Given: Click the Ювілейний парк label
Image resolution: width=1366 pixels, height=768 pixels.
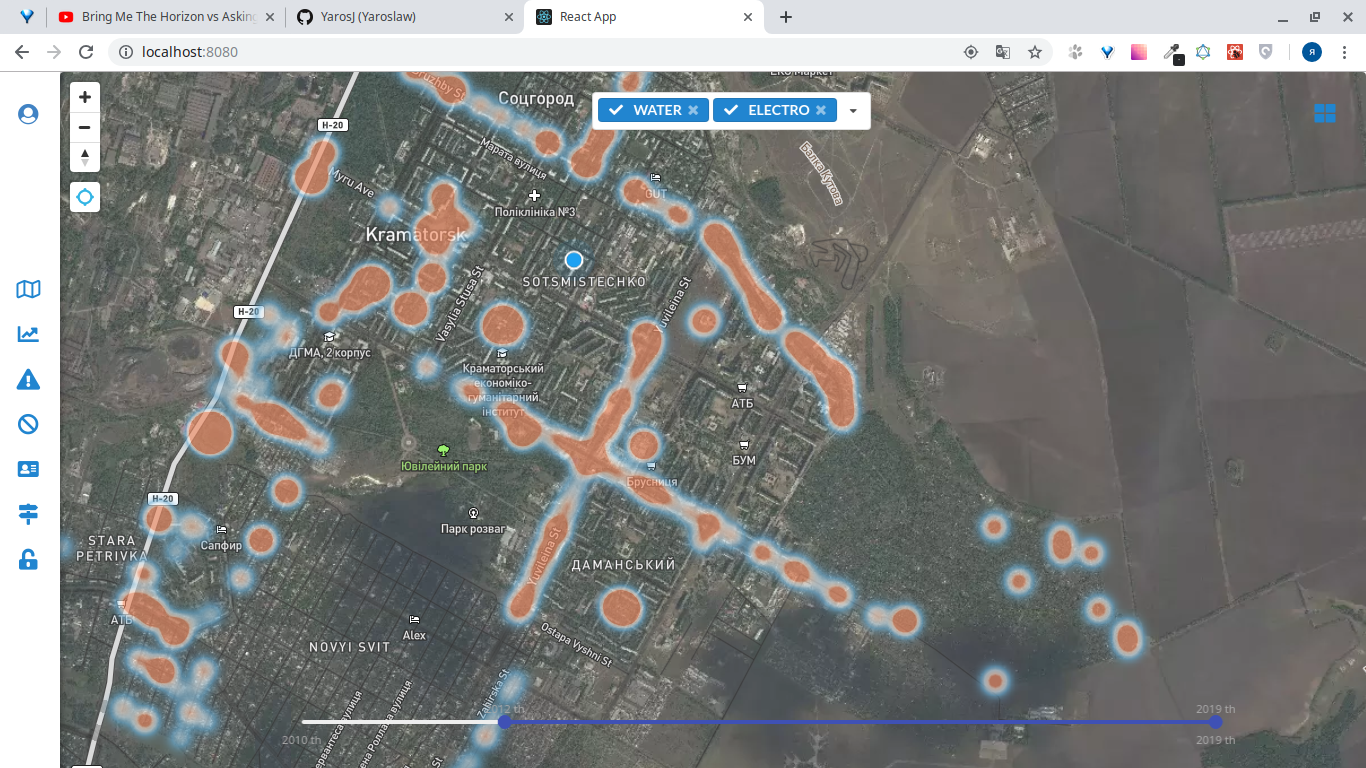Looking at the screenshot, I should (444, 466).
